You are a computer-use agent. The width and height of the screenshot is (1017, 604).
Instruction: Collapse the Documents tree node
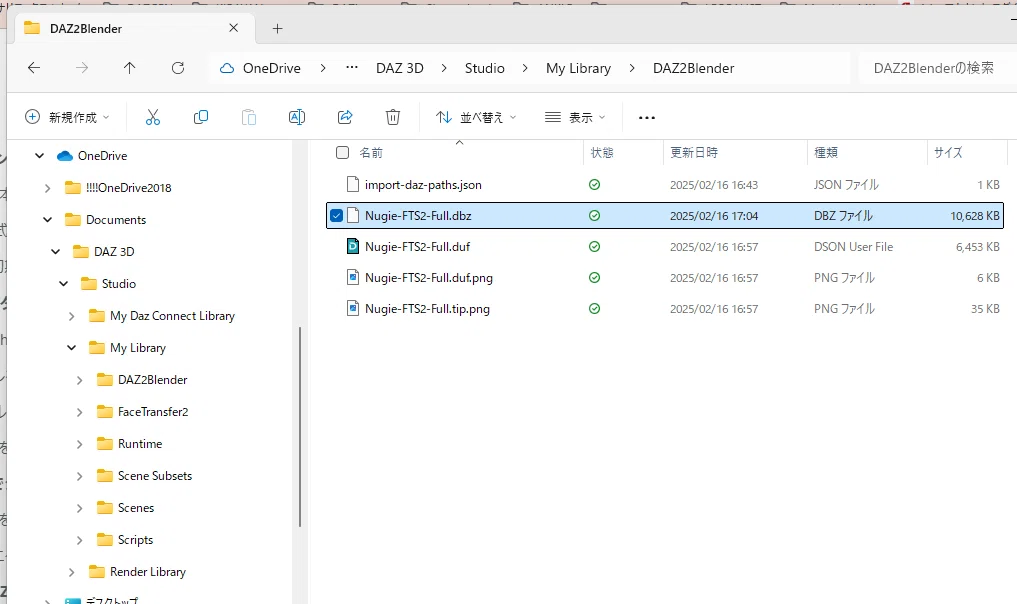click(47, 220)
